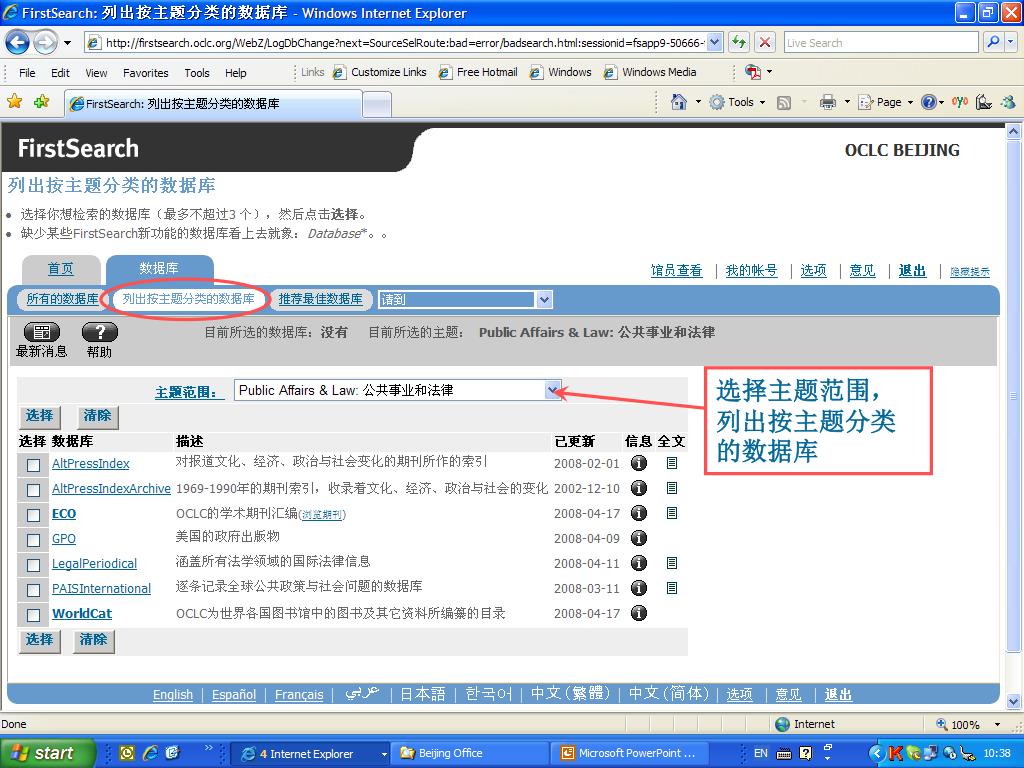This screenshot has width=1024, height=768.
Task: Open the new blank tab button
Action: coord(377,104)
